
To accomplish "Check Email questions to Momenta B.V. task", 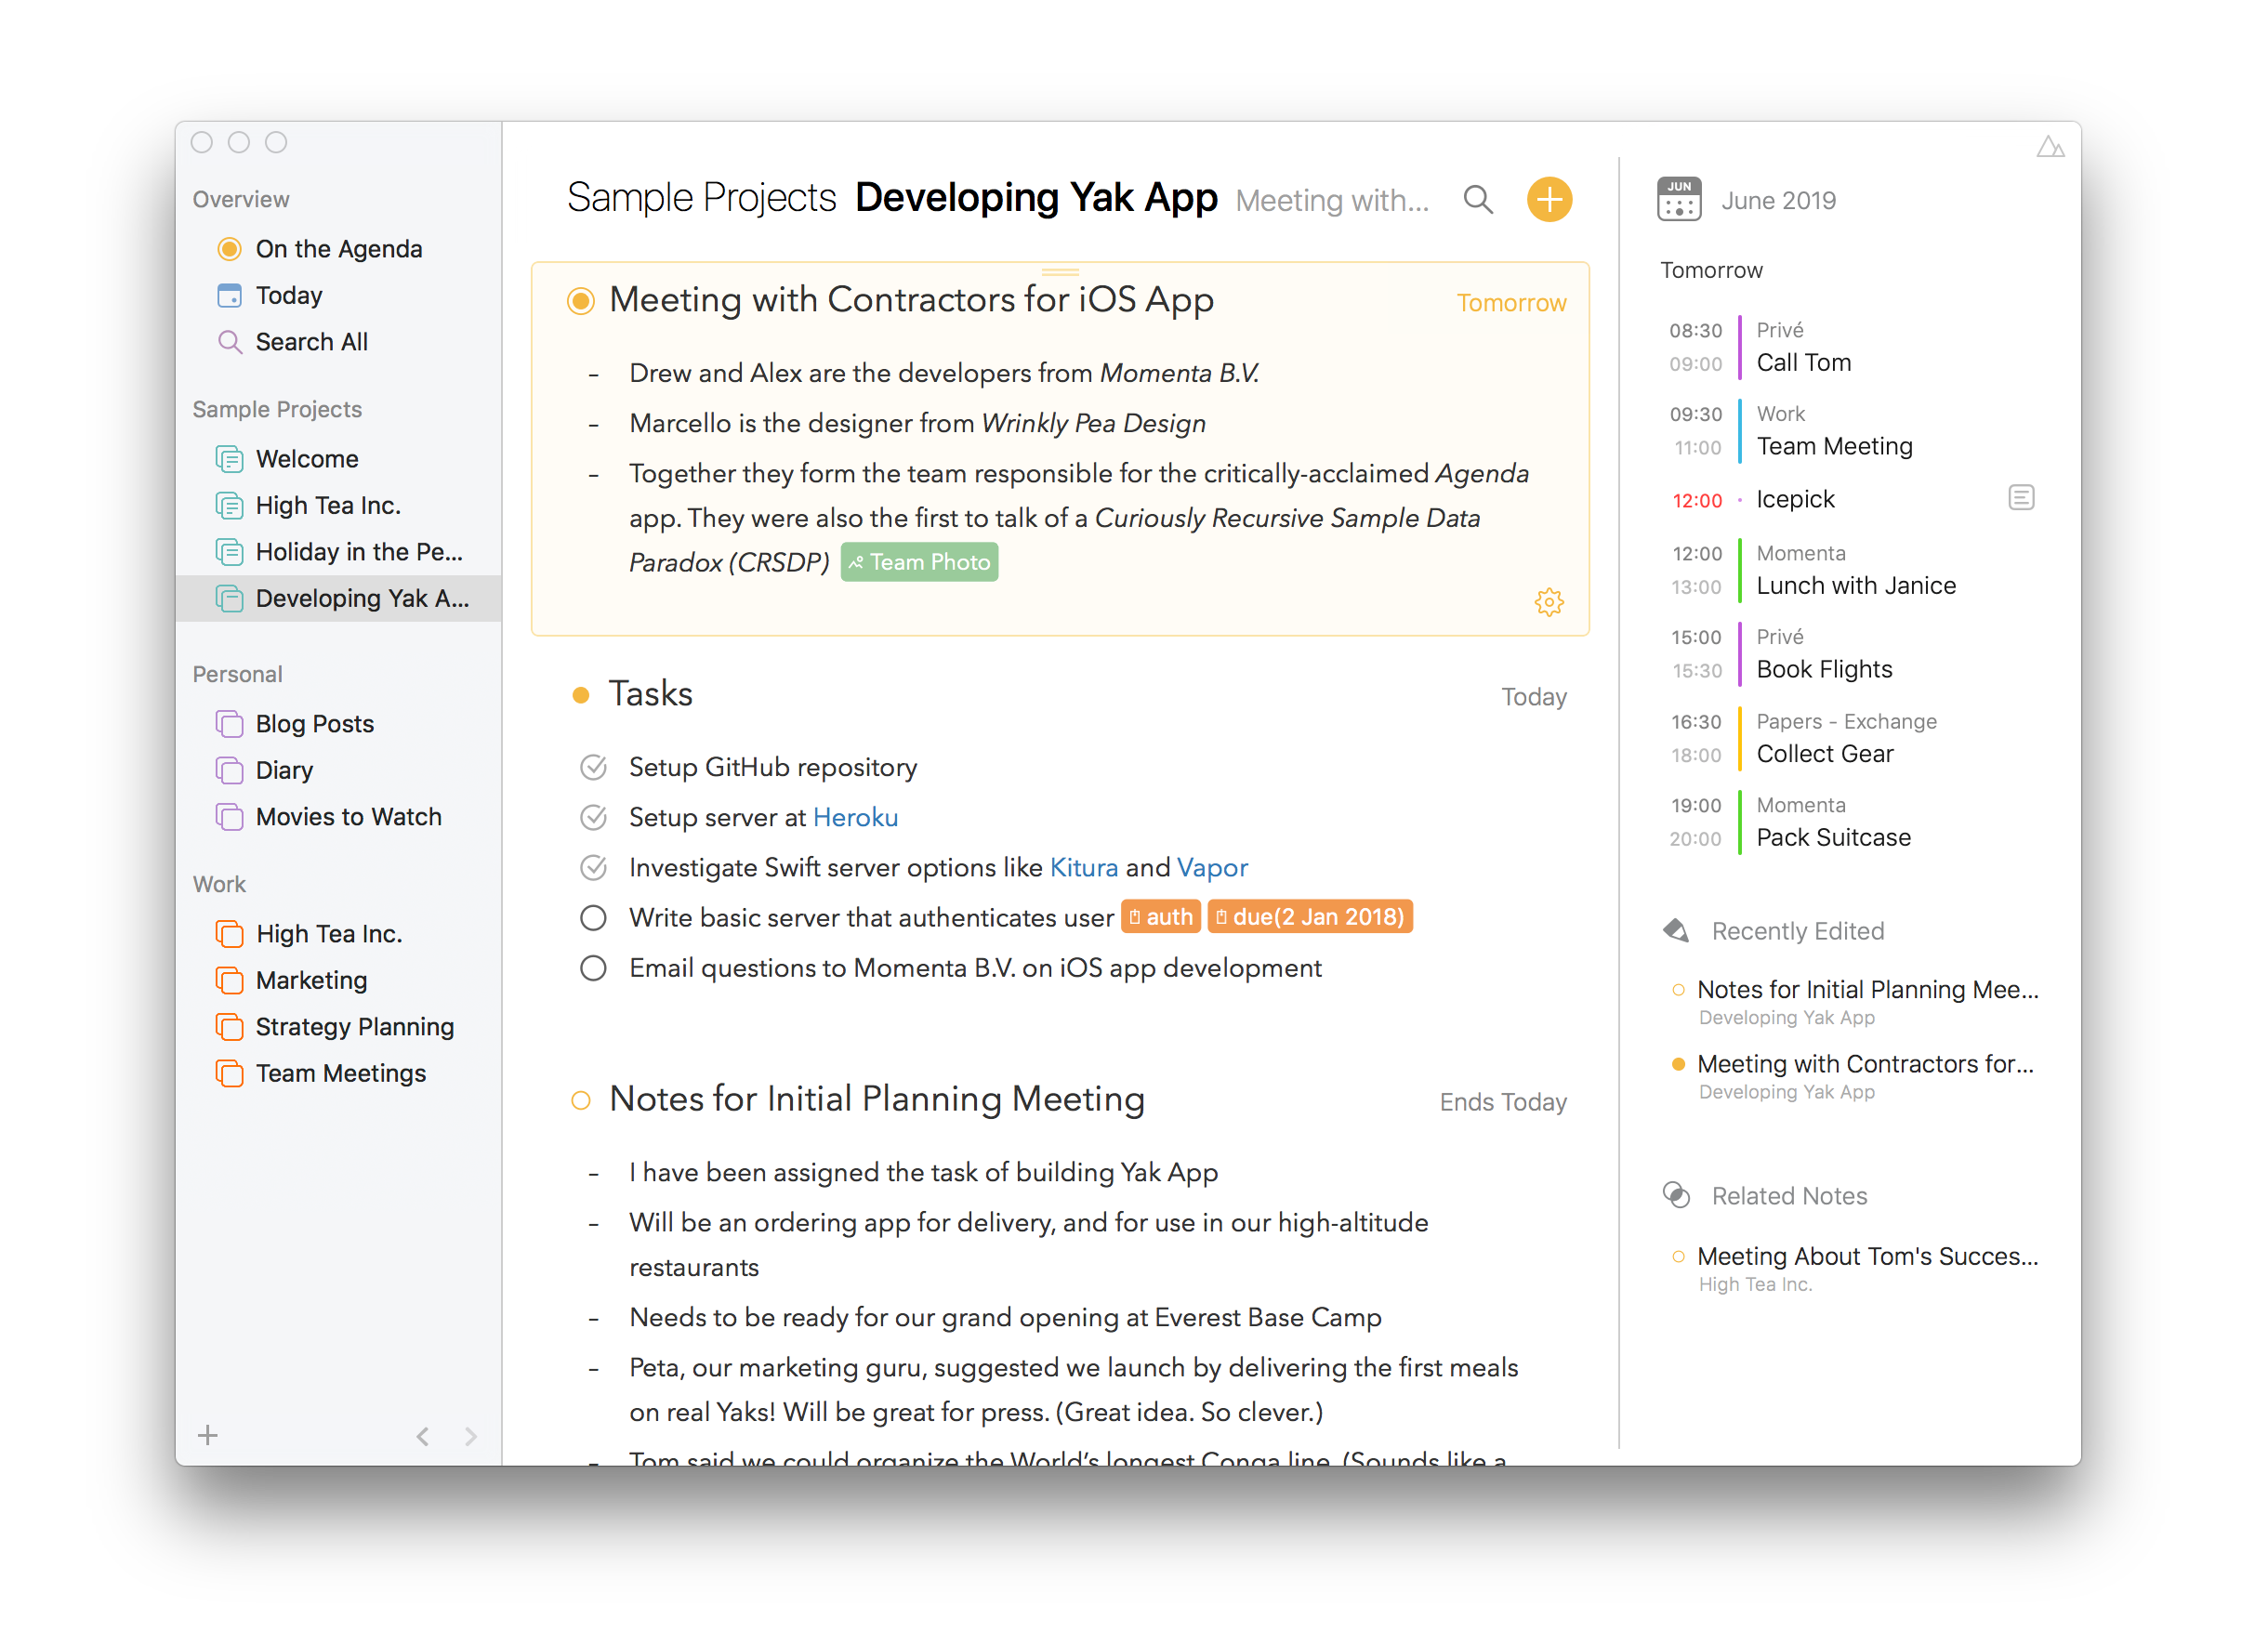I will pyautogui.click(x=593, y=968).
